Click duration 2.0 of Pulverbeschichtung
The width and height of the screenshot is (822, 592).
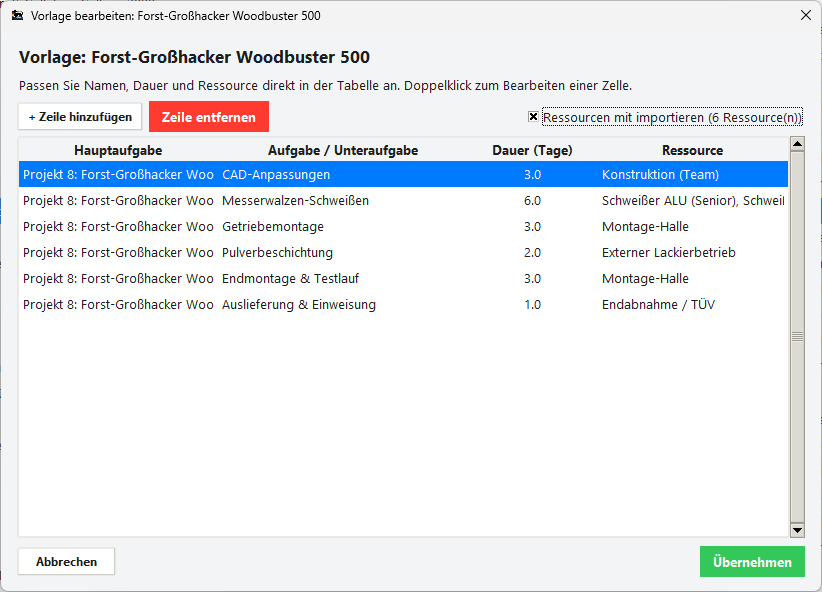tap(533, 253)
